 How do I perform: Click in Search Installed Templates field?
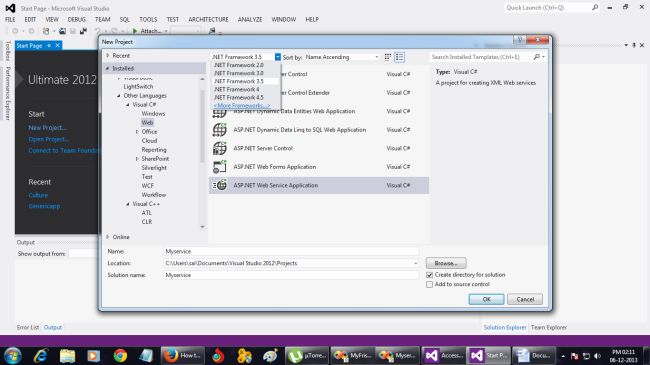click(x=481, y=57)
